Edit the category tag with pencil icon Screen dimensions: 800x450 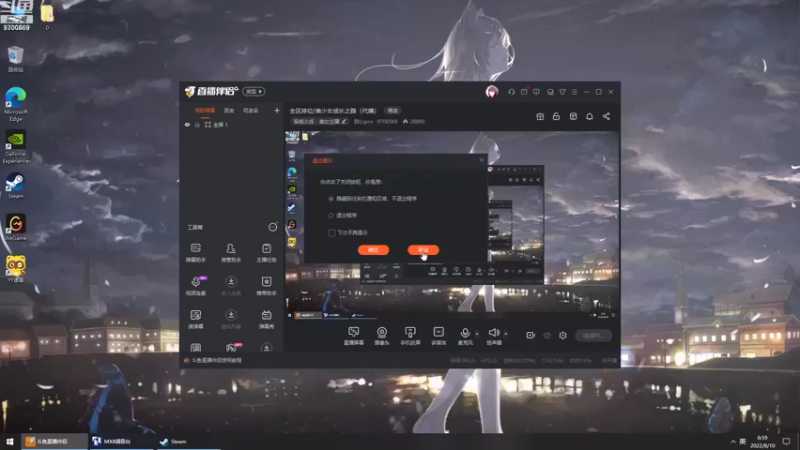[x=344, y=121]
